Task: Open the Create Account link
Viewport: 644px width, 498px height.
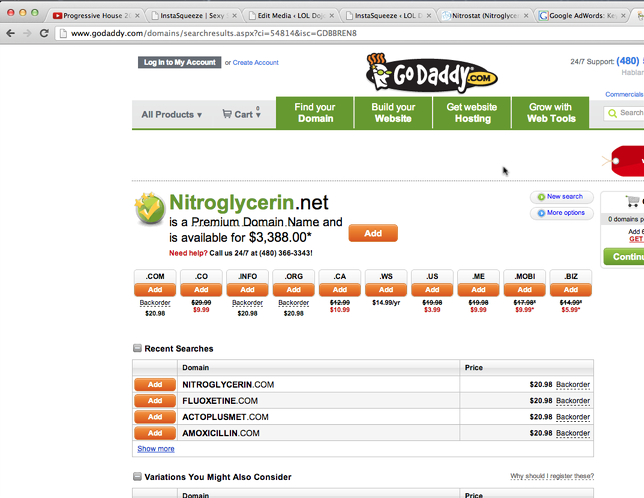Action: click(x=255, y=63)
